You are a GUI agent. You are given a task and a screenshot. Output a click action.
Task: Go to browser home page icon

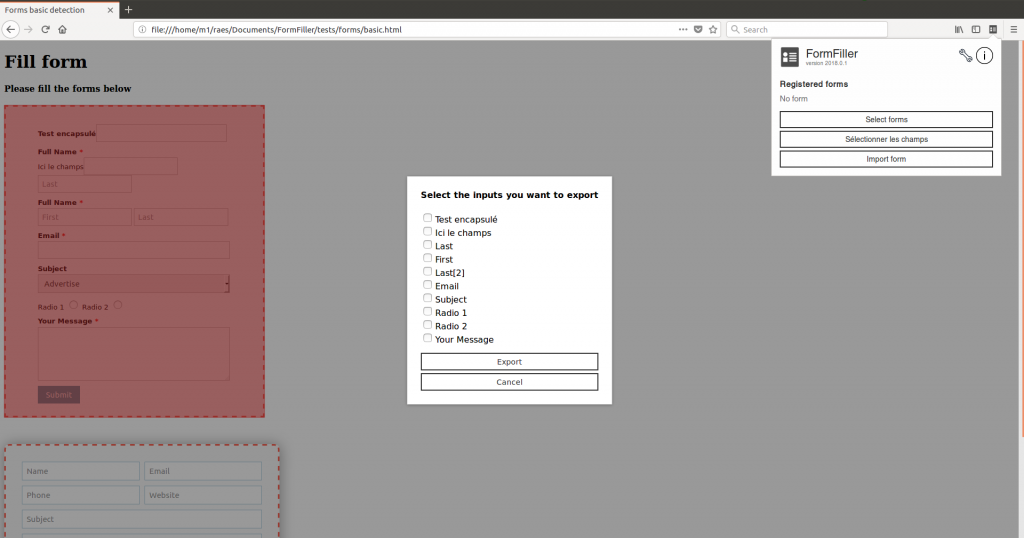tap(62, 30)
